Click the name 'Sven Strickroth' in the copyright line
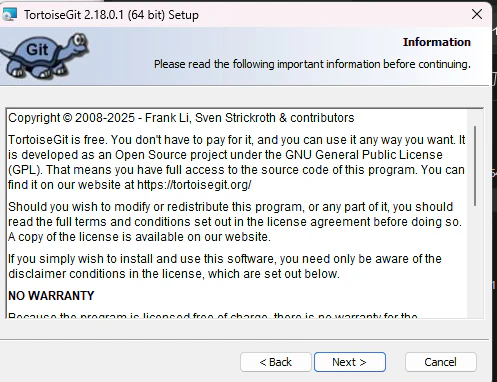This screenshot has height=382, width=497. pos(235,118)
